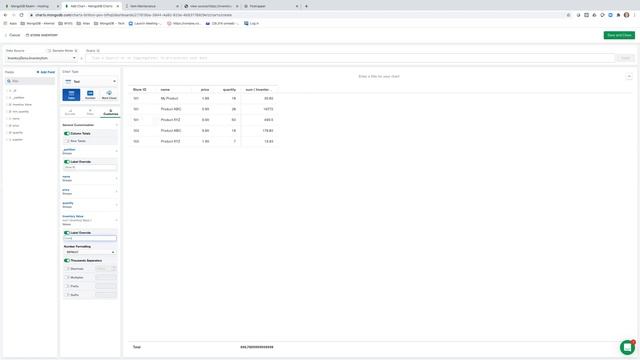Click the My Product cell in table
This screenshot has width=640, height=360.
pos(169,98)
